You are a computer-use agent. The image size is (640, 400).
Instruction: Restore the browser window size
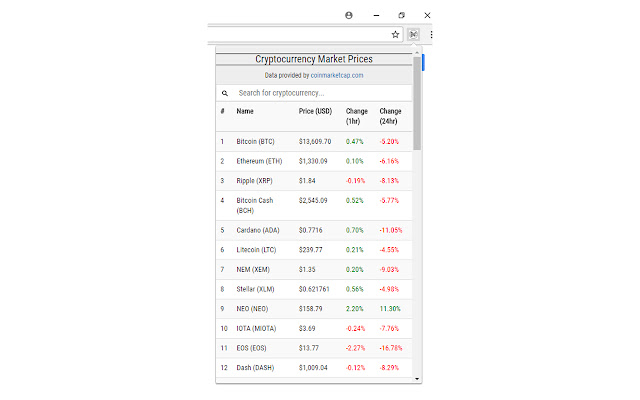[402, 15]
